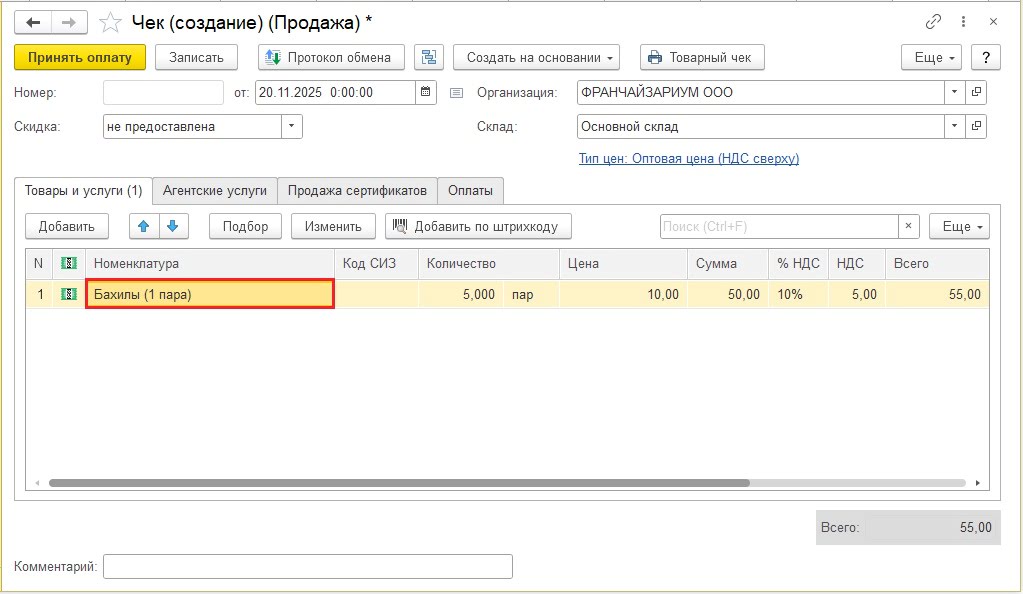1023x594 pixels.
Task: Clear the search field with X
Action: point(908,226)
